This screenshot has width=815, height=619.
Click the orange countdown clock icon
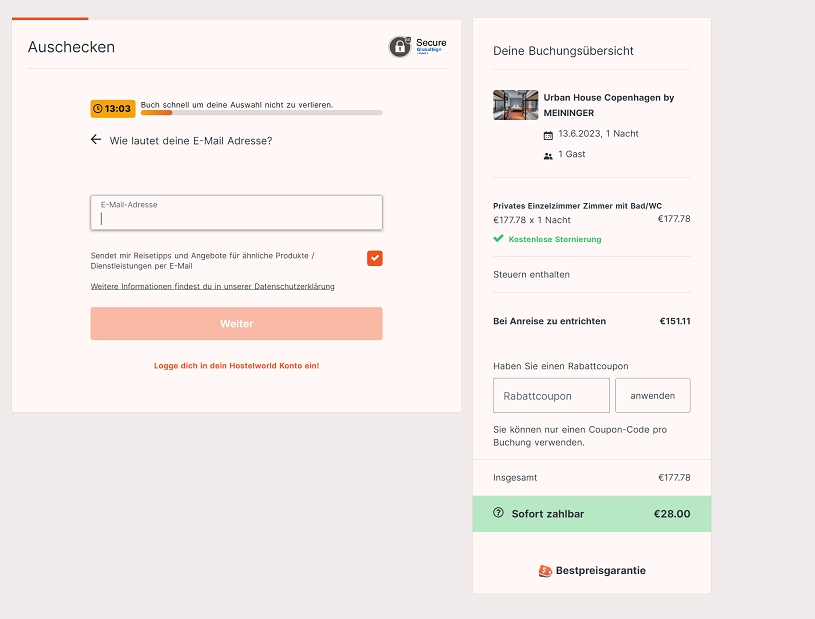pos(100,106)
